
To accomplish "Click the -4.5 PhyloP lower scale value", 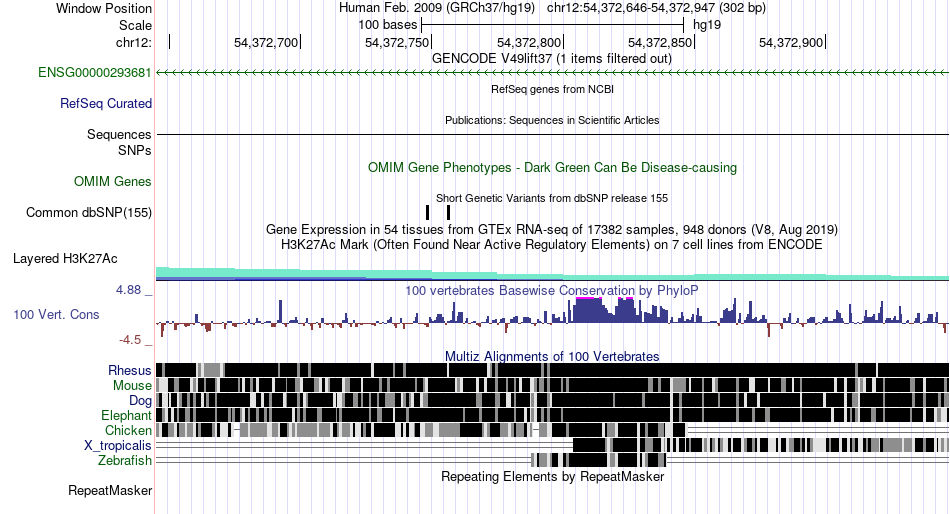I will point(130,340).
